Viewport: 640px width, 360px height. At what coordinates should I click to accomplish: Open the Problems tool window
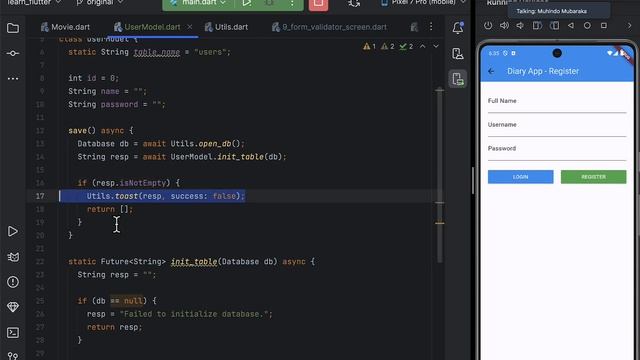(13, 282)
